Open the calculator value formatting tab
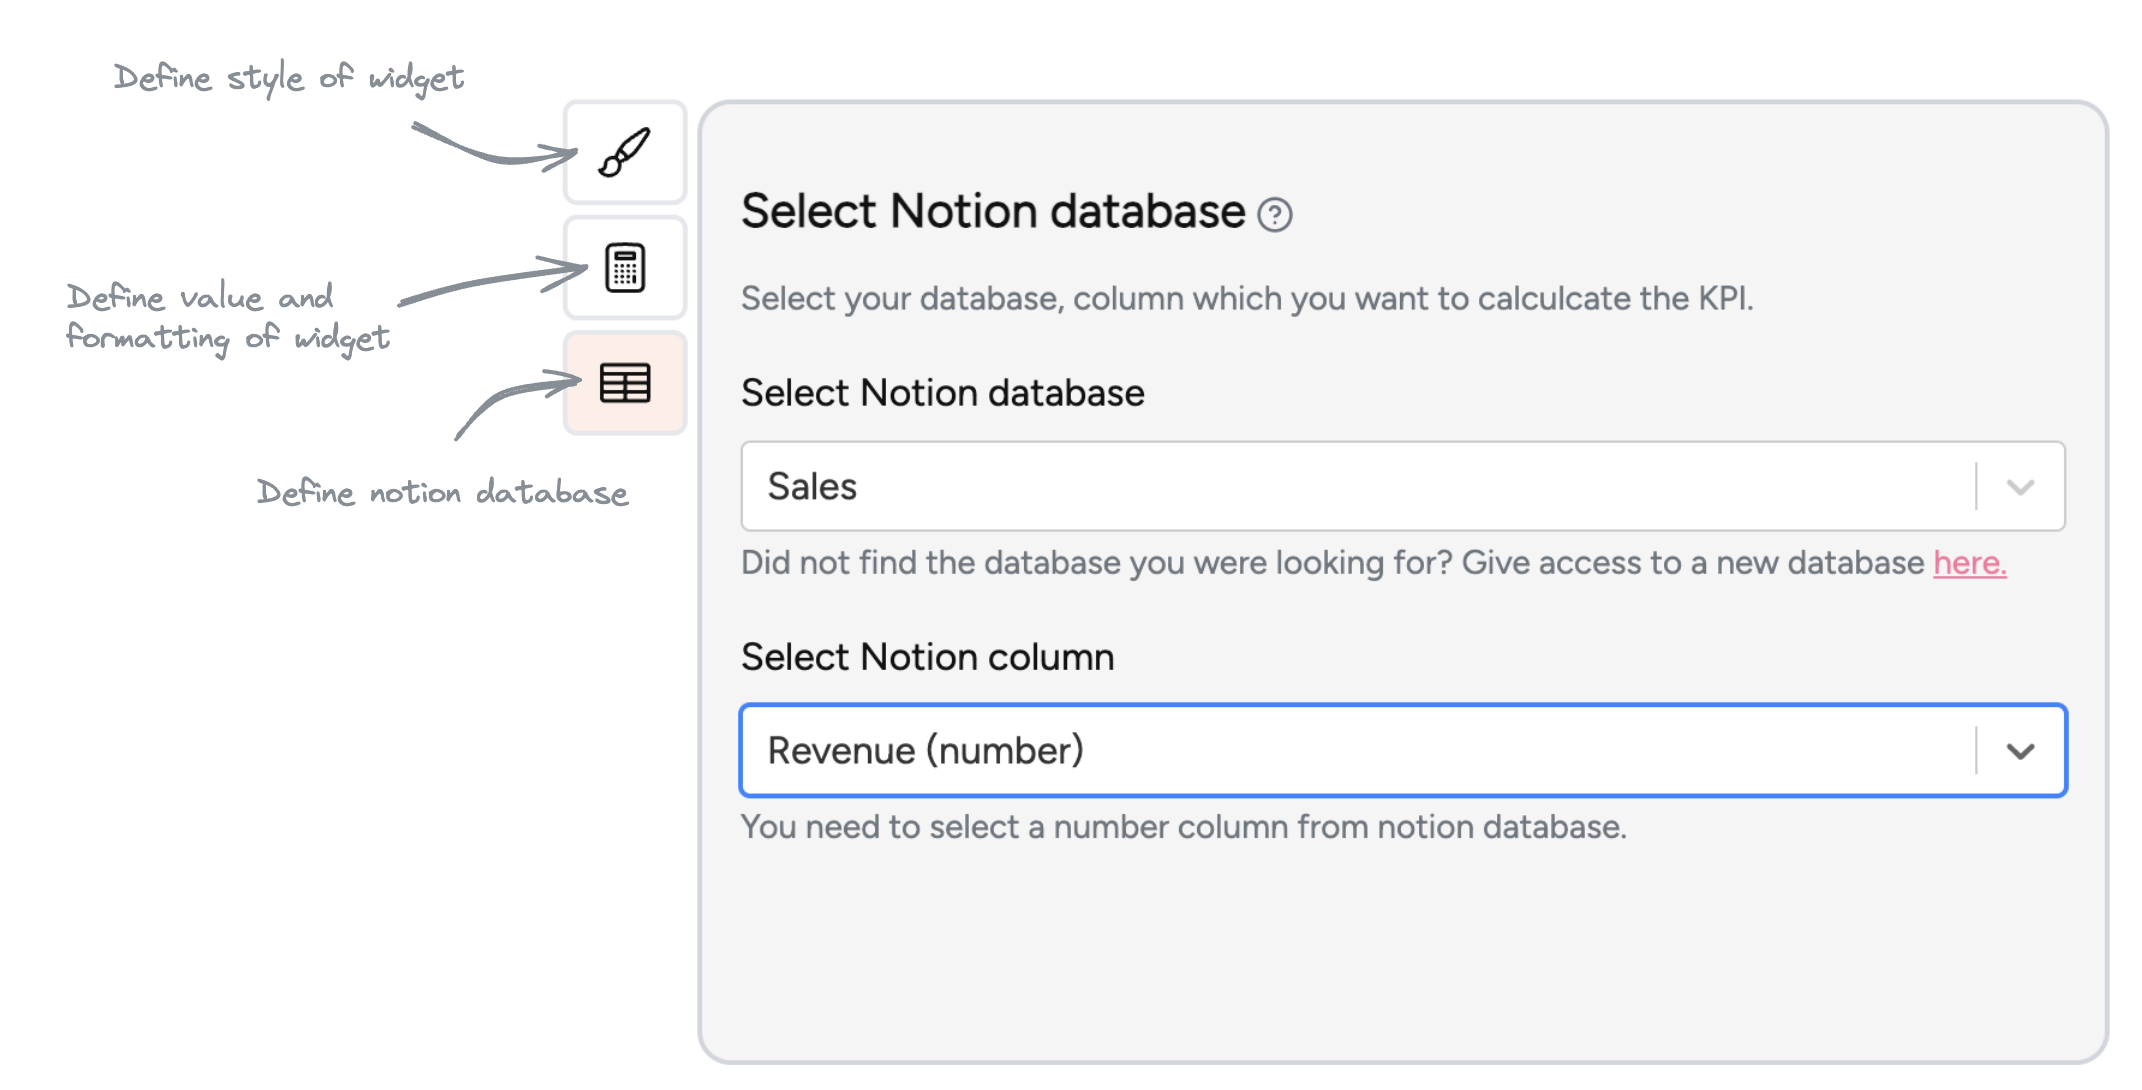 [x=625, y=268]
